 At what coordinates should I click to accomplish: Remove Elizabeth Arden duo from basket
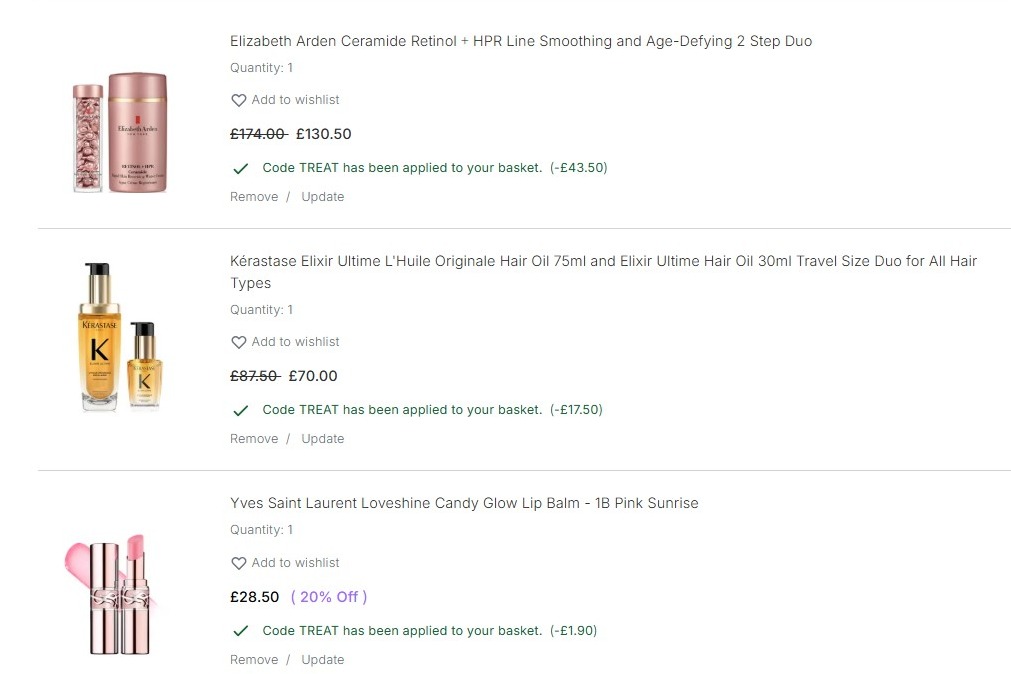[x=254, y=197]
